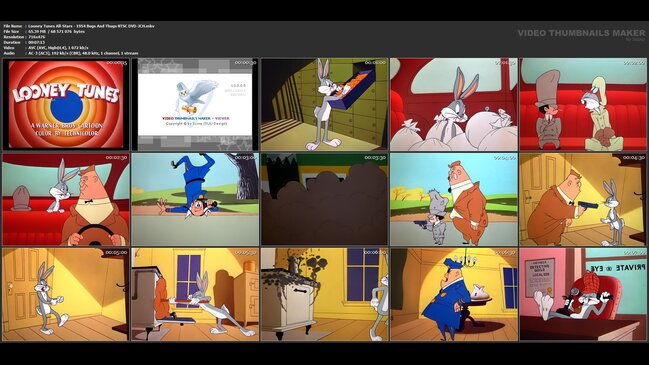The width and height of the screenshot is (649, 365).
Task: Select the brown smoke cloud explosion frame
Action: point(324,199)
